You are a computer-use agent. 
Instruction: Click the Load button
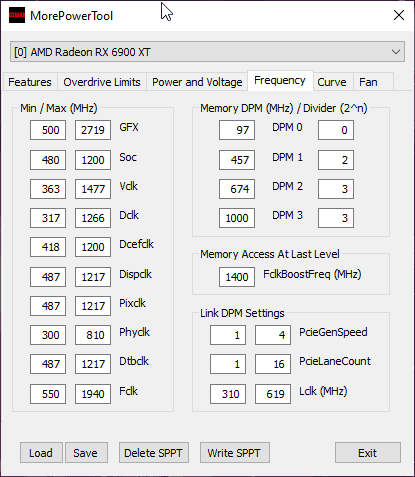point(41,453)
